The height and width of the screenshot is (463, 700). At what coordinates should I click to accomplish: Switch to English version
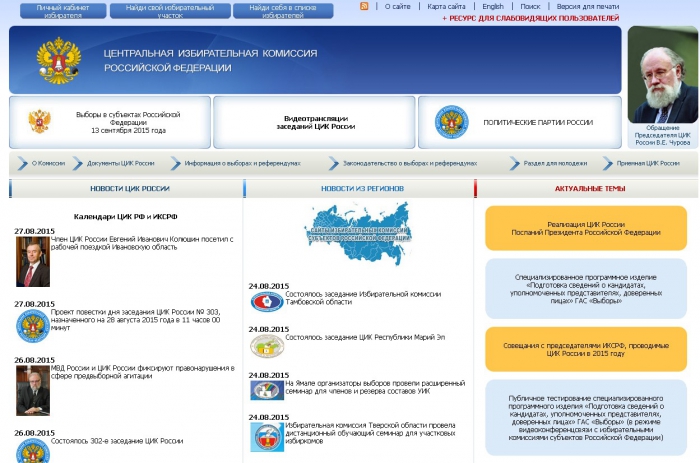[493, 7]
